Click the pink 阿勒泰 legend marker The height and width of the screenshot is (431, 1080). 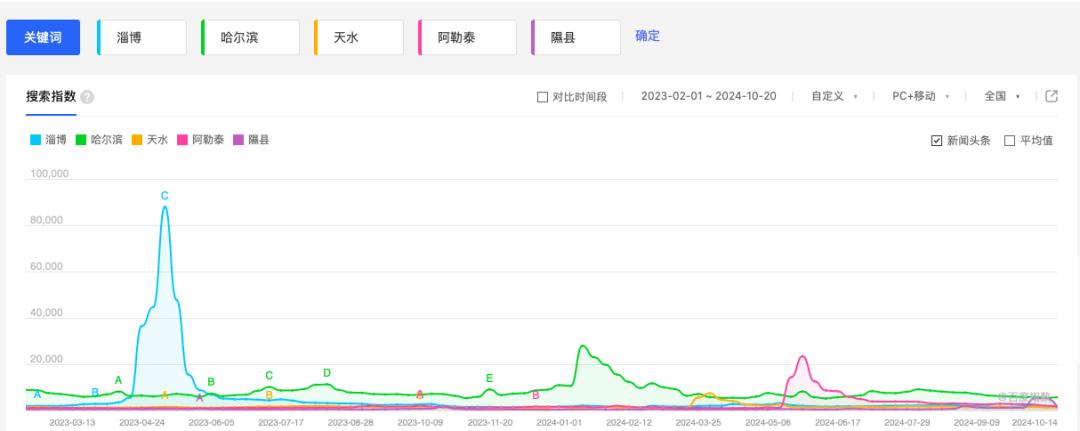coord(183,140)
